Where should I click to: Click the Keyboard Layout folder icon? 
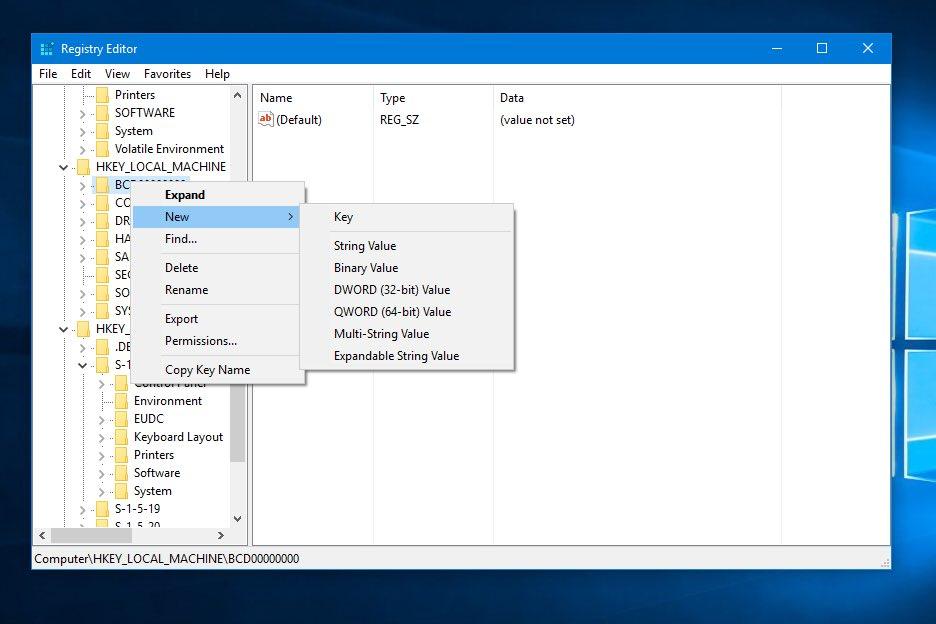122,437
